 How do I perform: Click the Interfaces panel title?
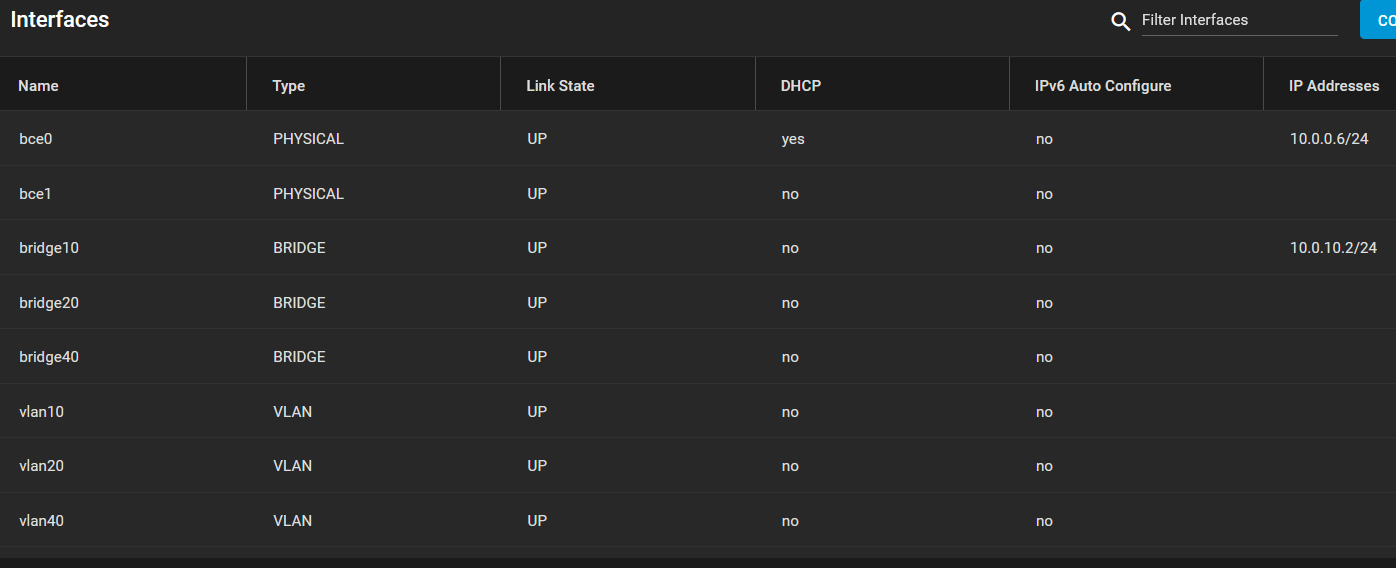pyautogui.click(x=60, y=19)
